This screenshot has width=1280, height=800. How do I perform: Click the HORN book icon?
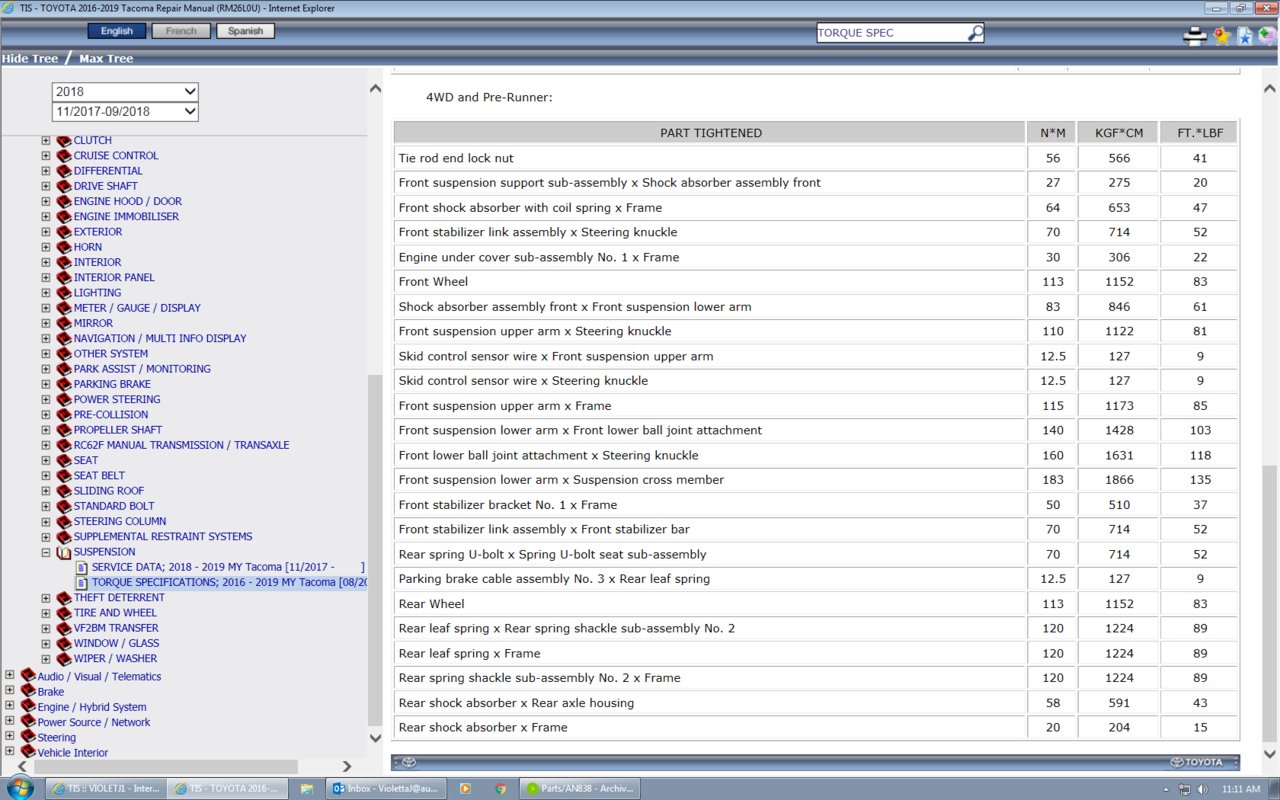tap(64, 247)
